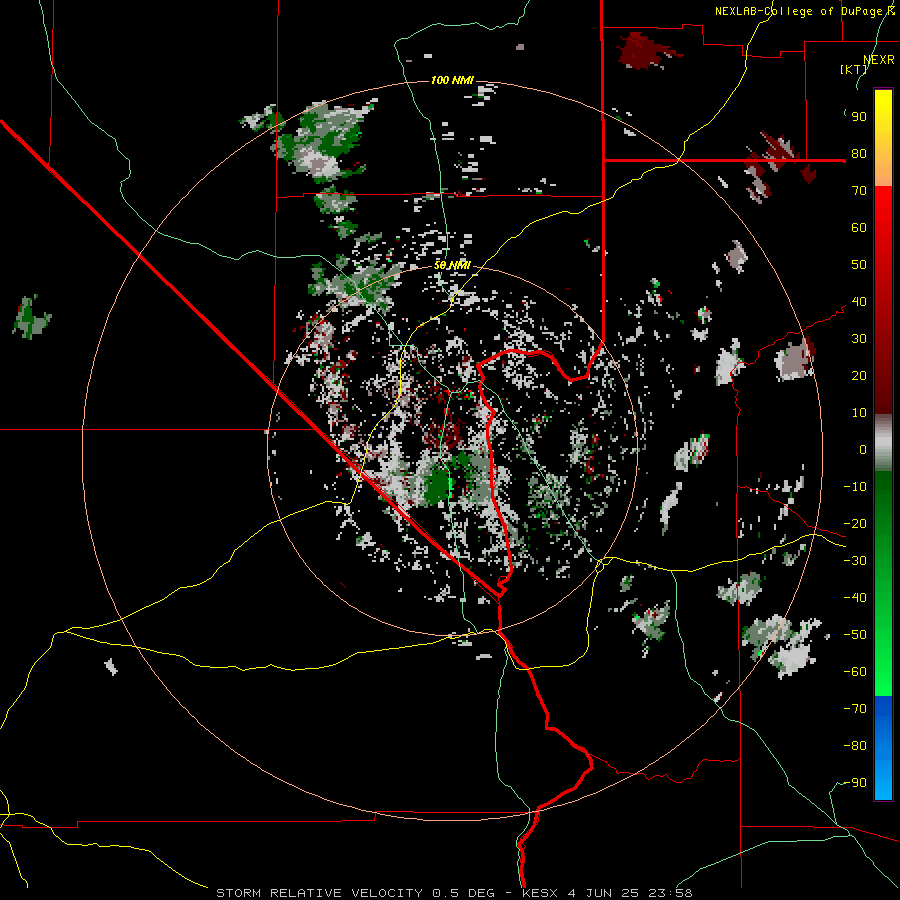
Task: Click the -80 value on the velocity scale
Action: pos(855,746)
